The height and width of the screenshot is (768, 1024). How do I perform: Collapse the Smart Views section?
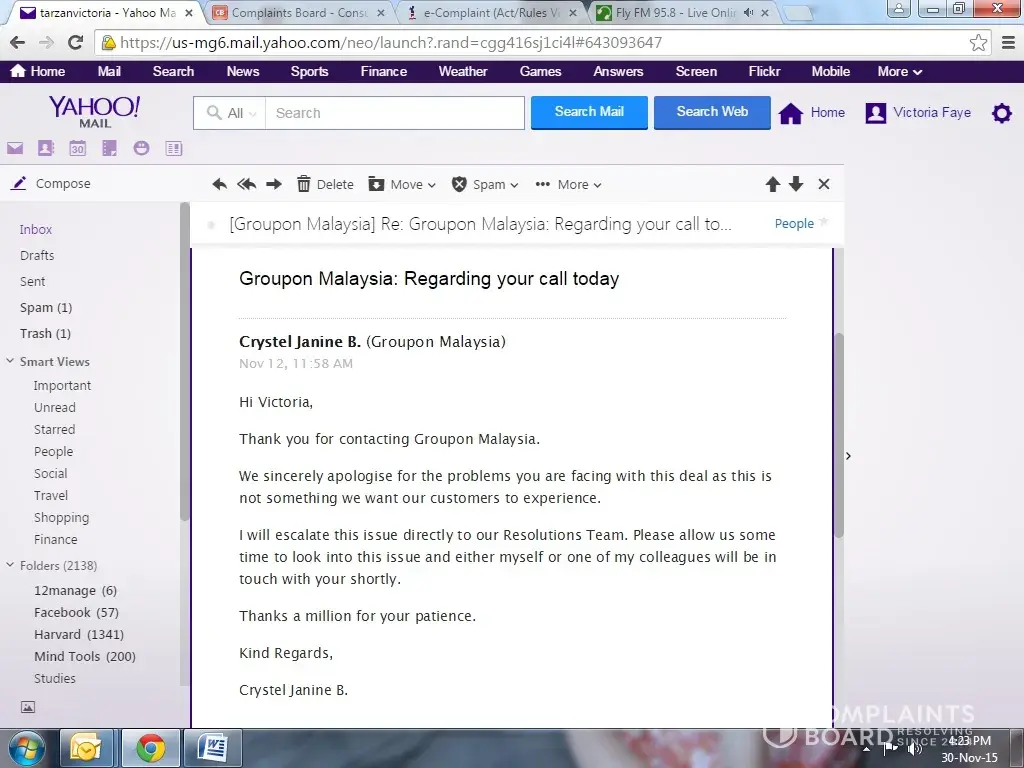point(10,362)
